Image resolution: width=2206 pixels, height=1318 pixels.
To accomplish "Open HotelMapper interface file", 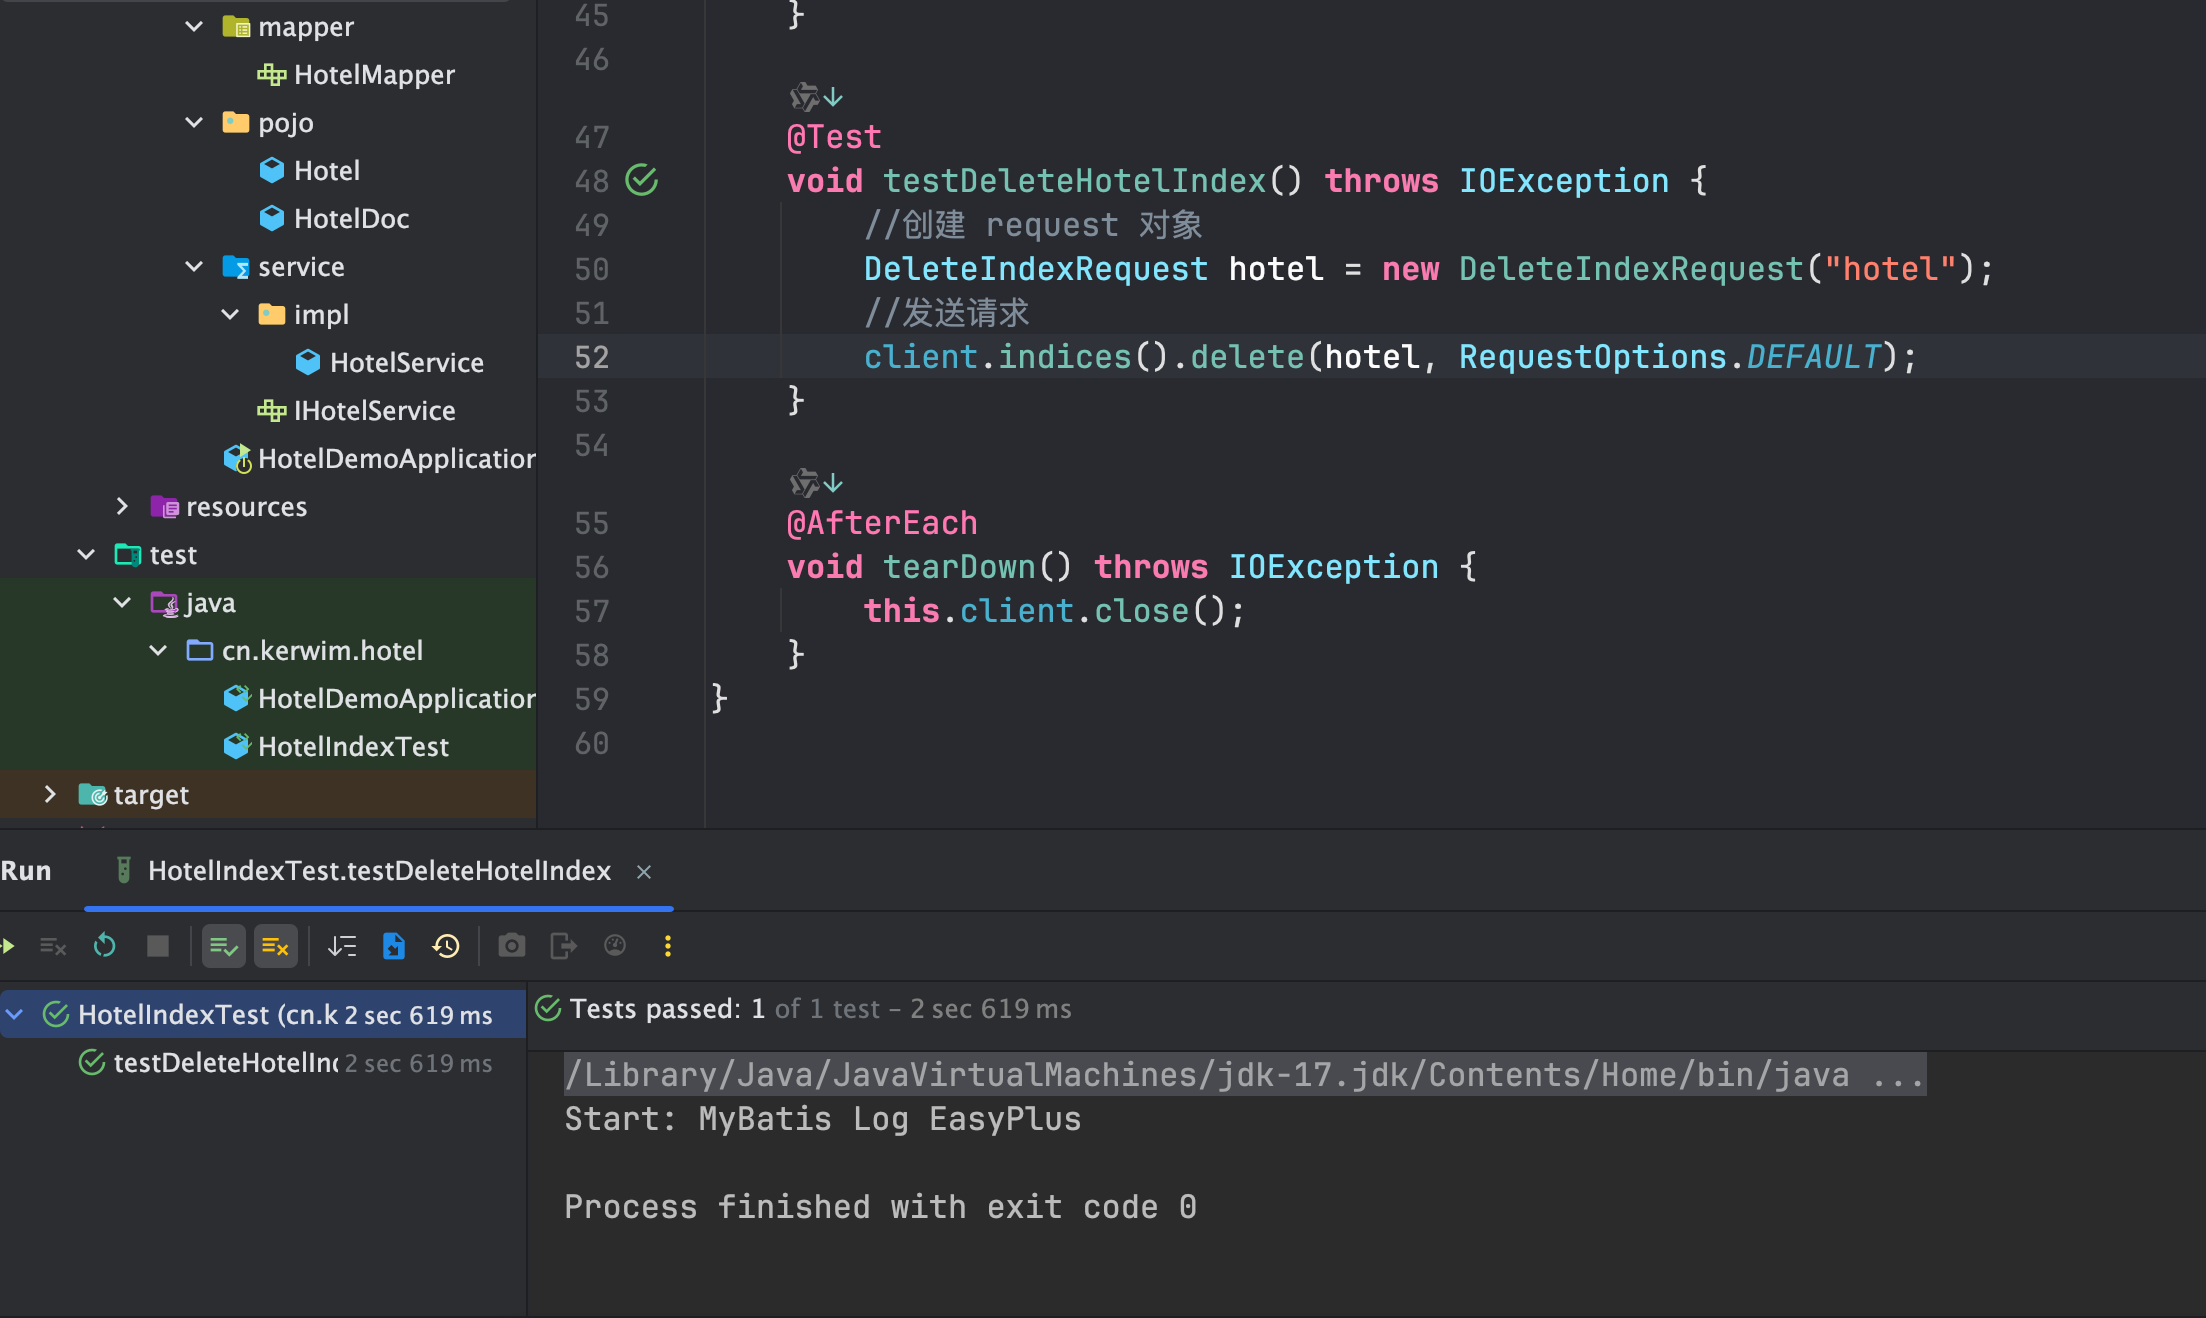I will [374, 75].
